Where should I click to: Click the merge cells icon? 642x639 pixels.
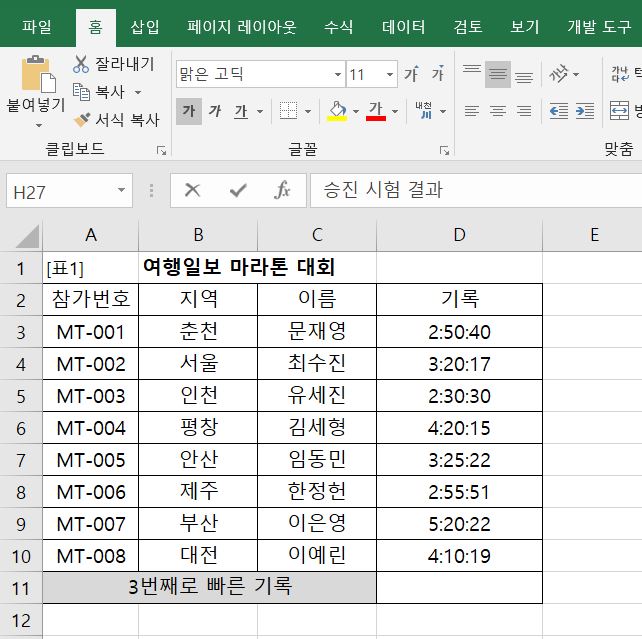tap(619, 111)
